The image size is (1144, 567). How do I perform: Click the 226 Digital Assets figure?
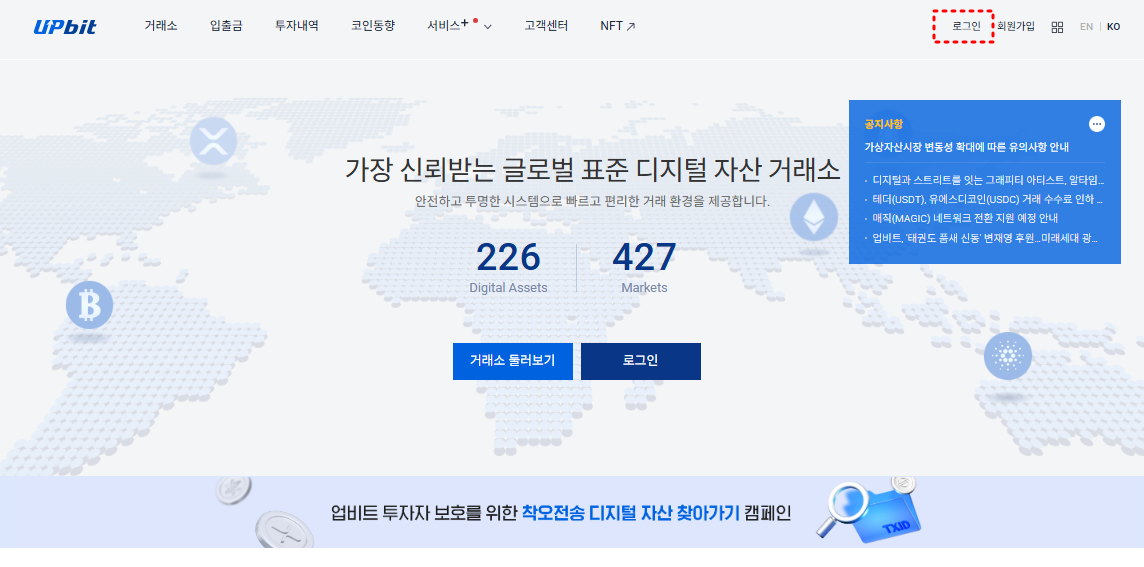[509, 267]
